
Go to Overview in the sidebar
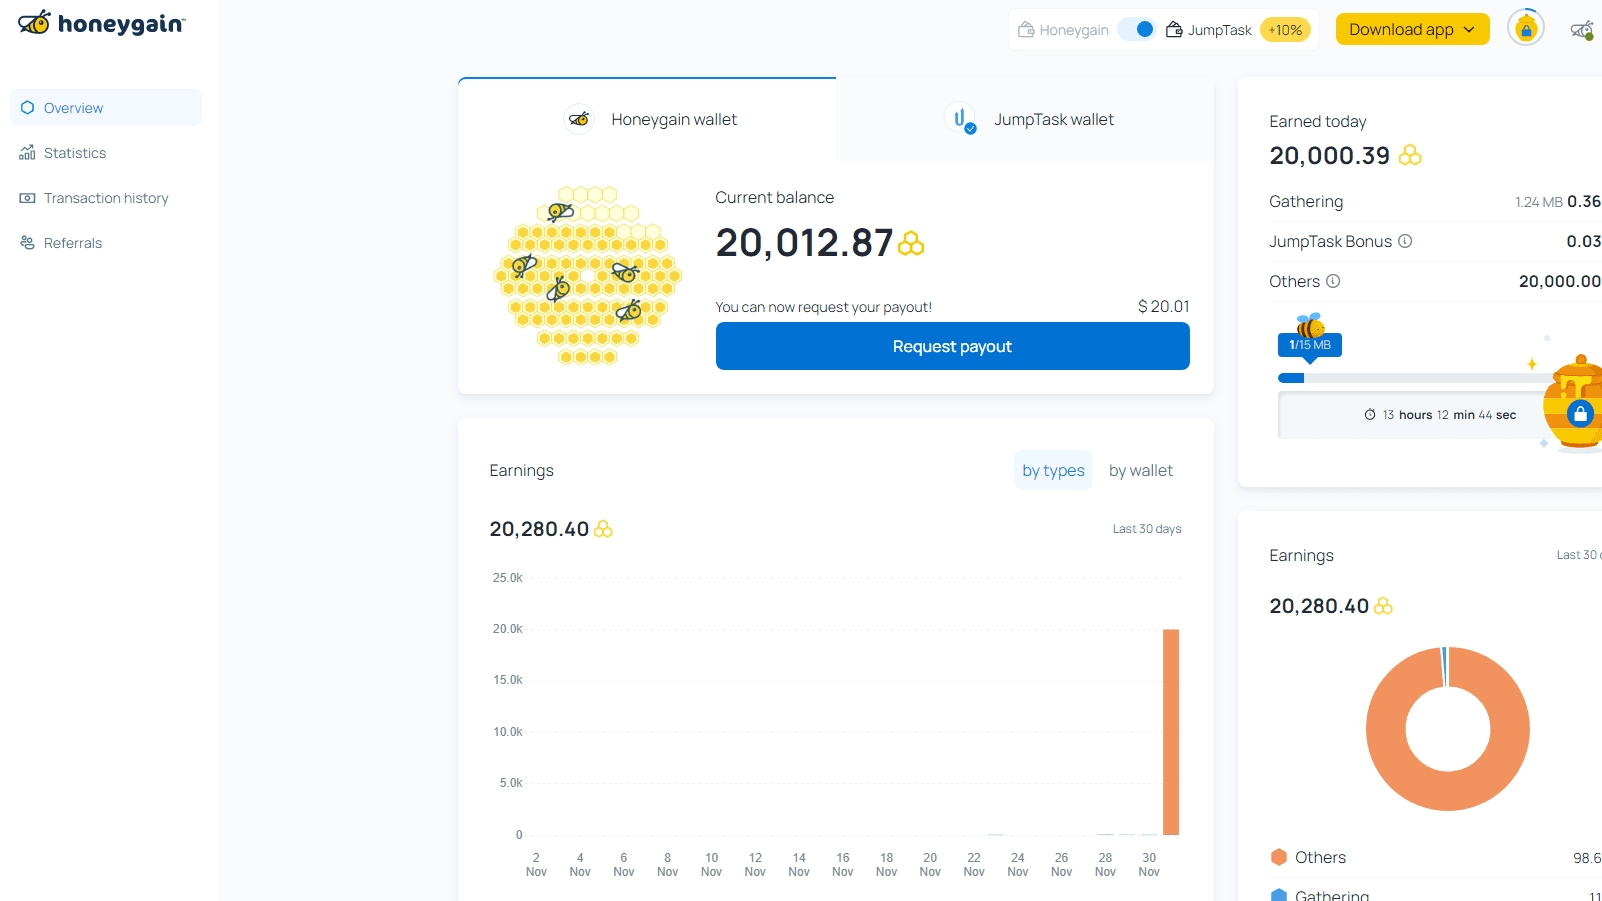coord(106,108)
